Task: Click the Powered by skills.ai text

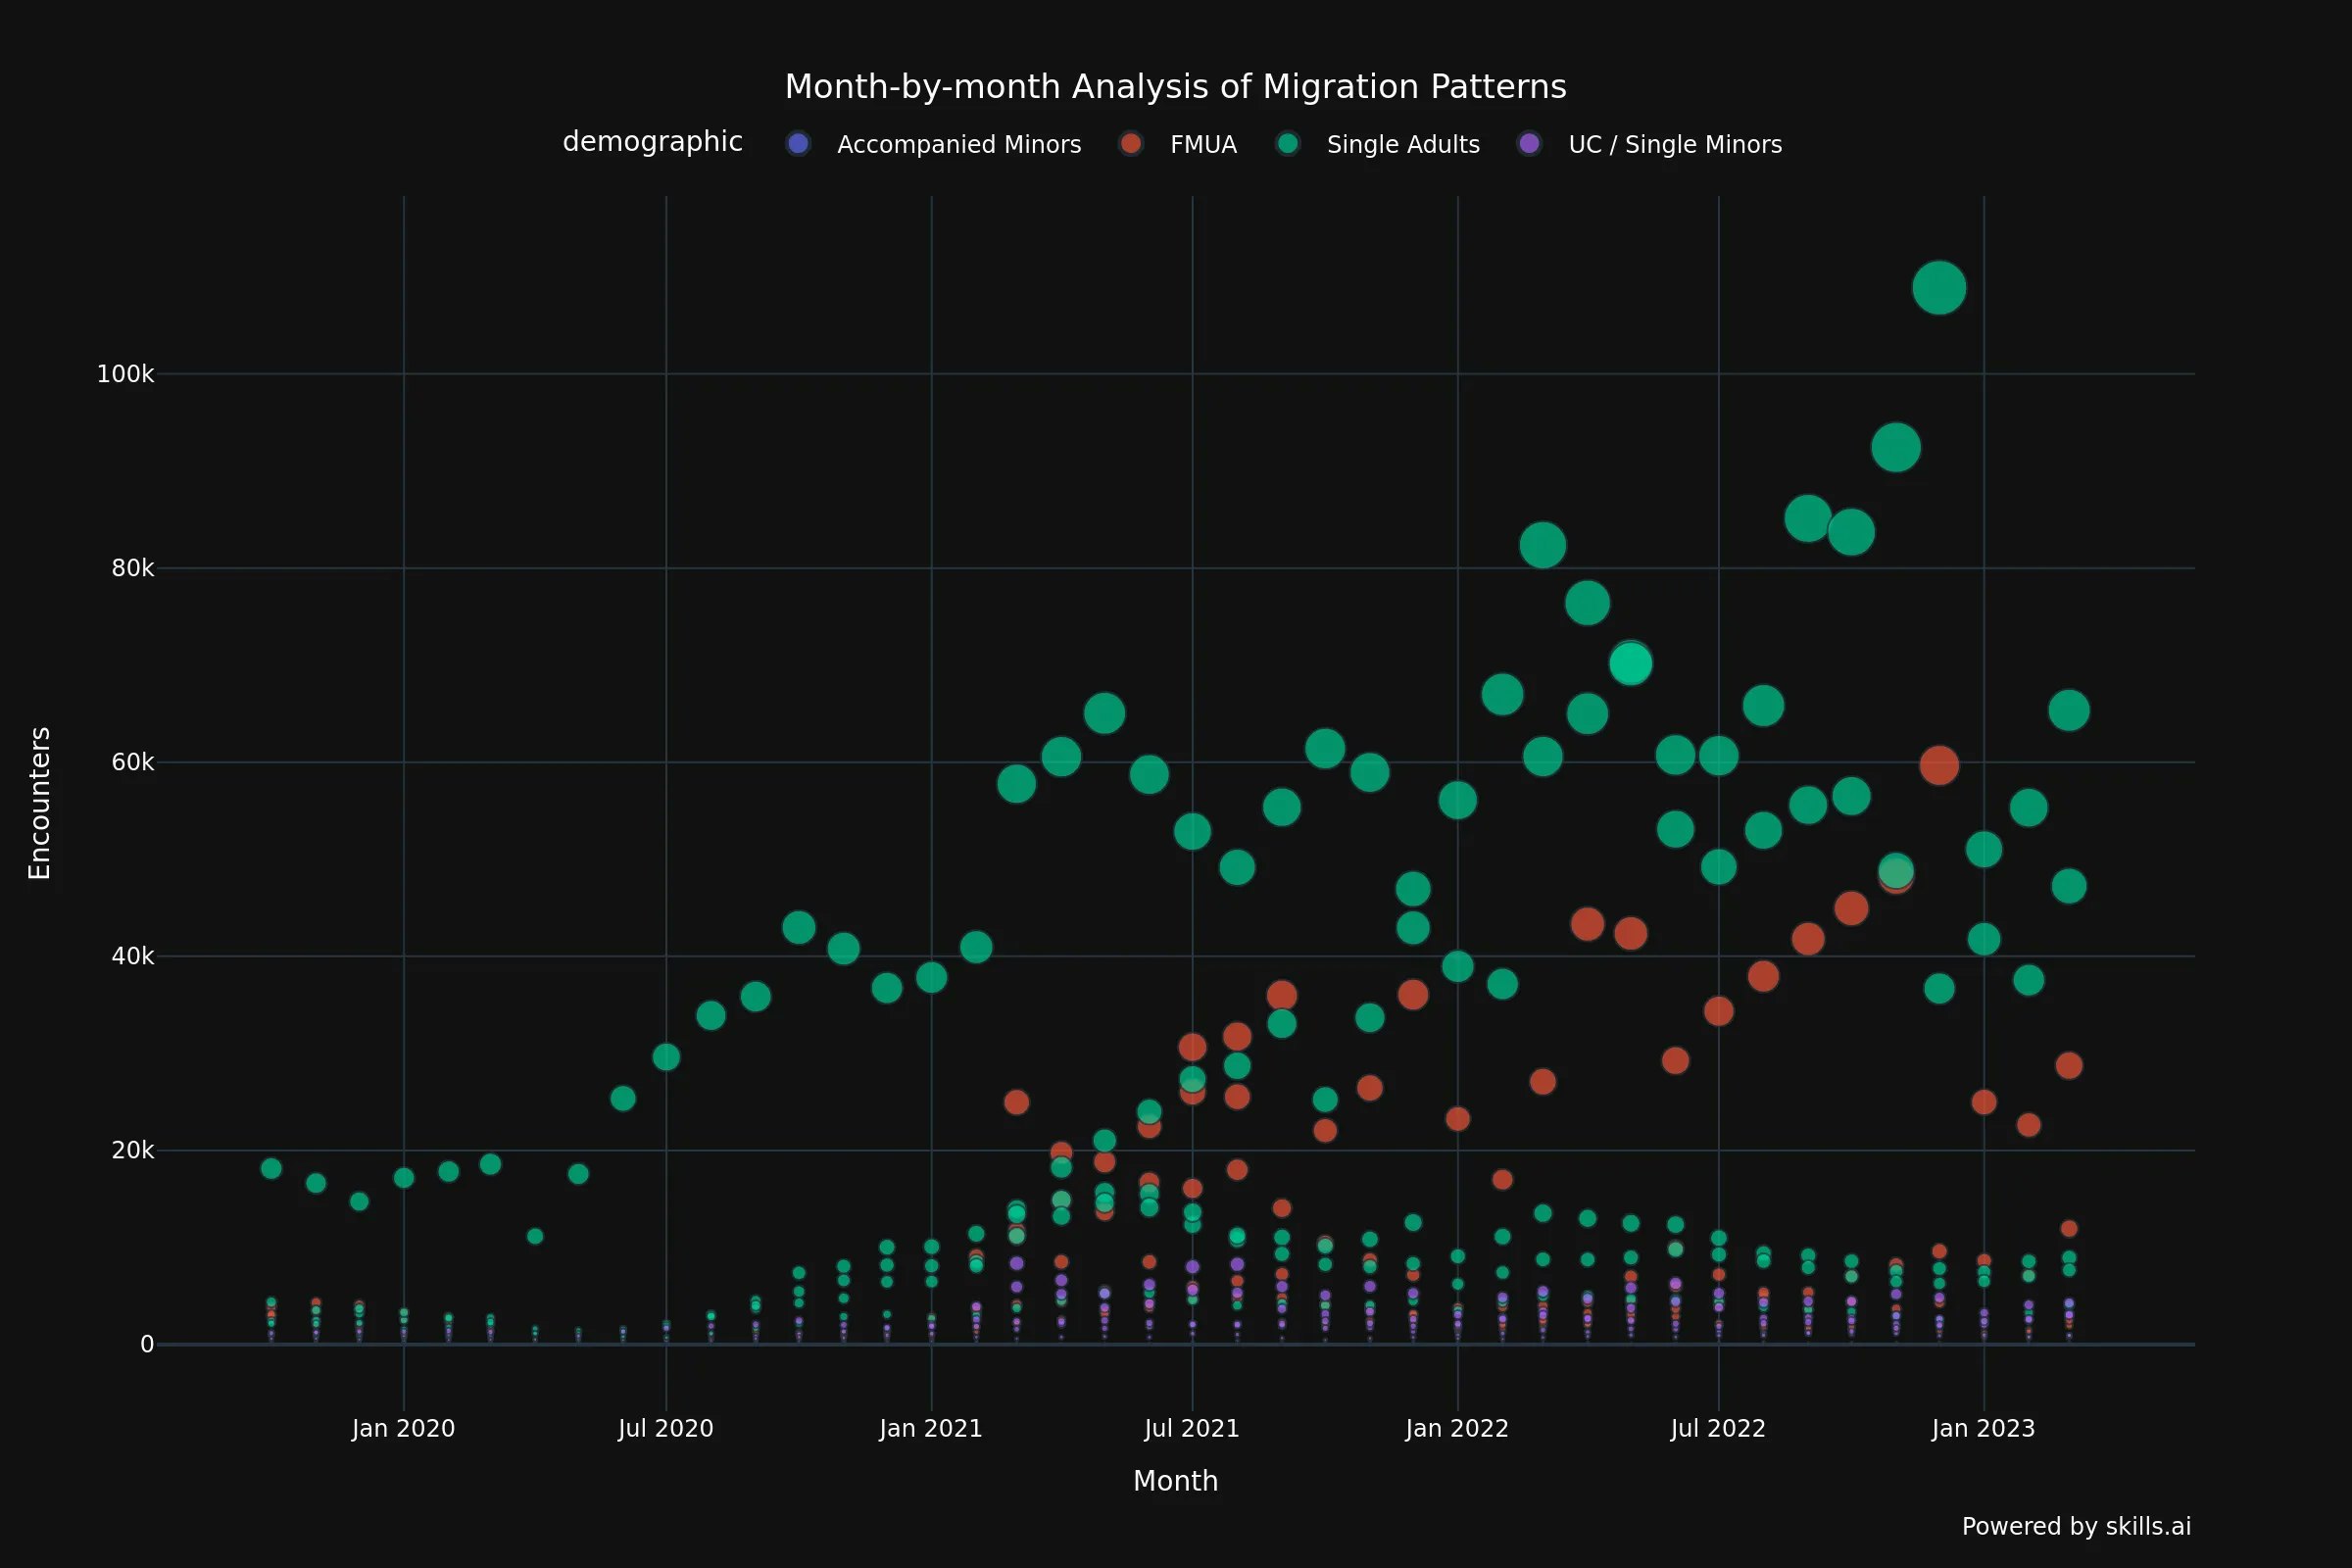Action: [x=2075, y=1526]
